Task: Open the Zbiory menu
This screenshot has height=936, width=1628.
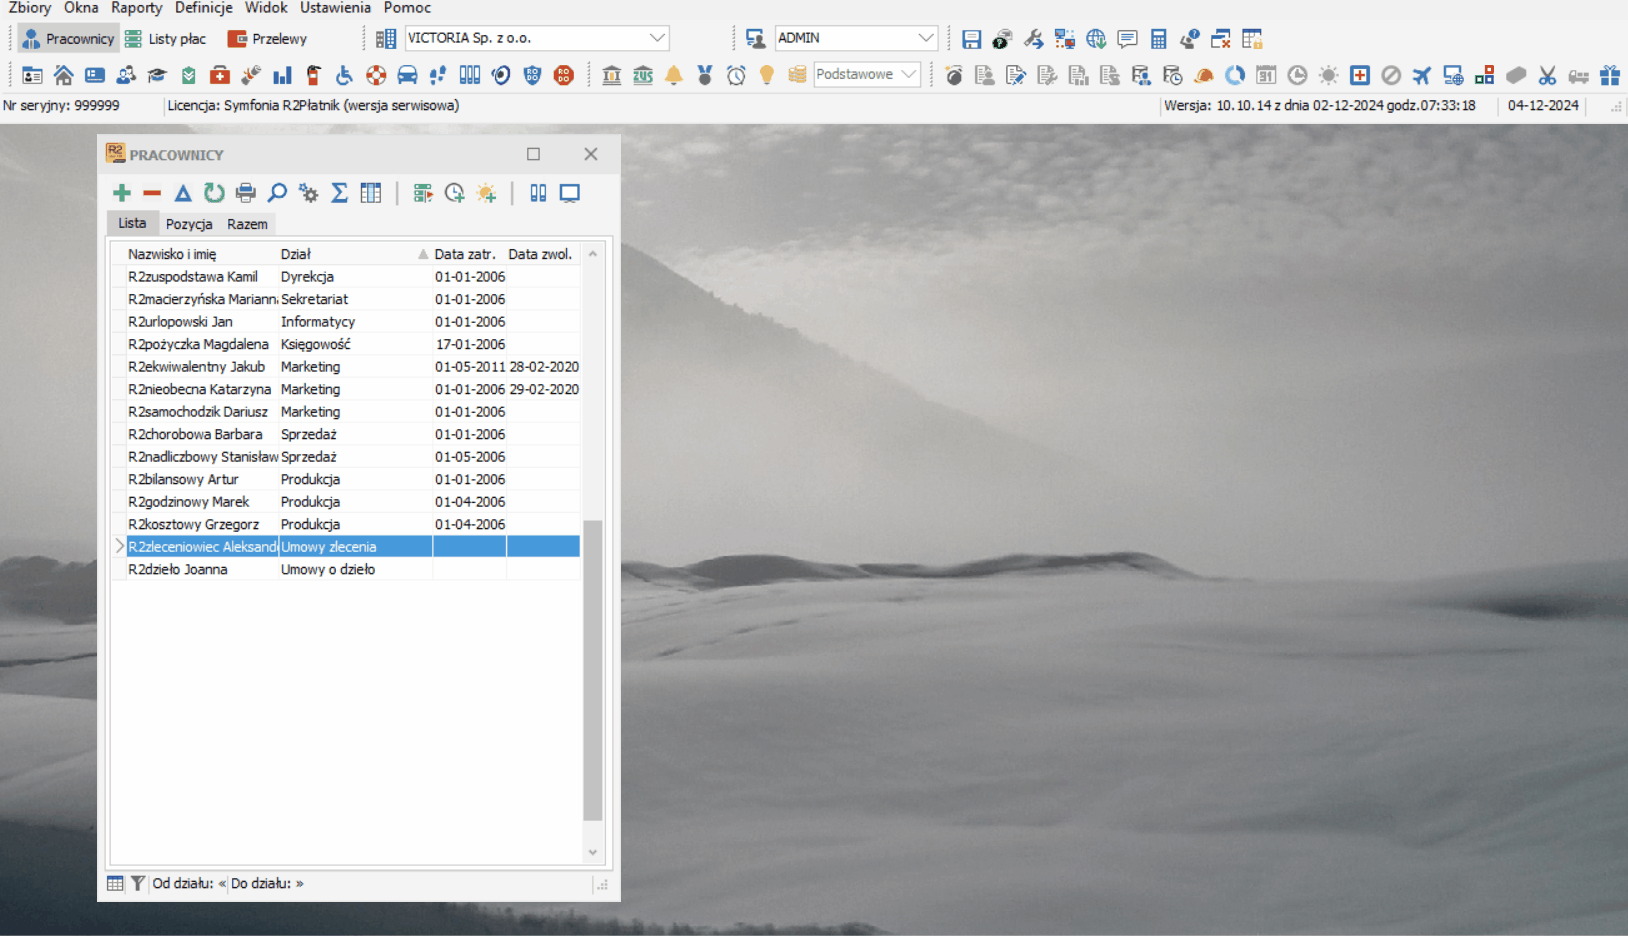Action: pos(30,8)
